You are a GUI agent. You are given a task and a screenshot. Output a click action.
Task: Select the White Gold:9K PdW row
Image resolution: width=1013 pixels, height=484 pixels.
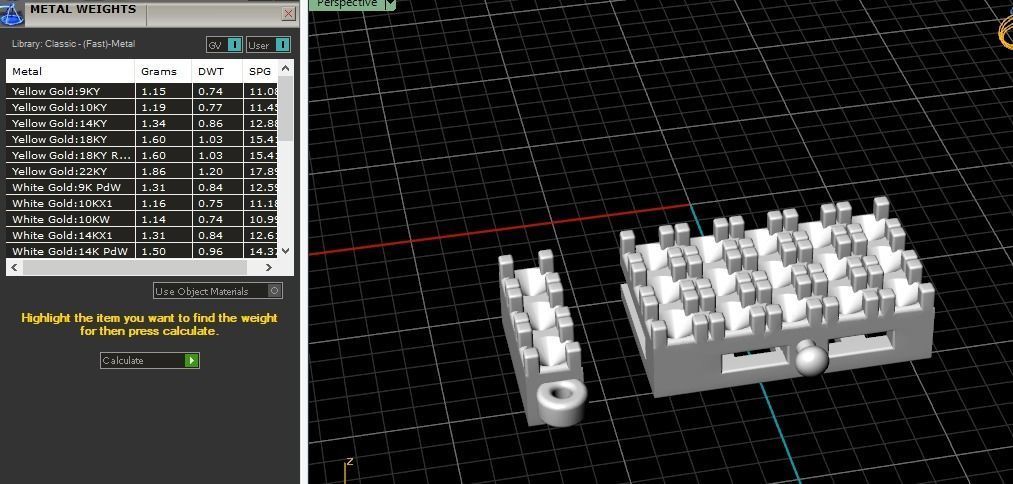(x=142, y=187)
